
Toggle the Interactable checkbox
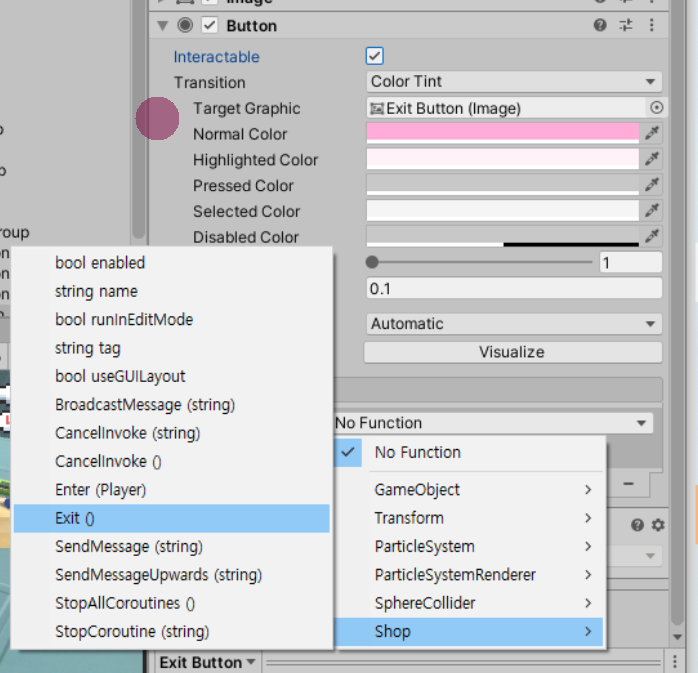[374, 57]
